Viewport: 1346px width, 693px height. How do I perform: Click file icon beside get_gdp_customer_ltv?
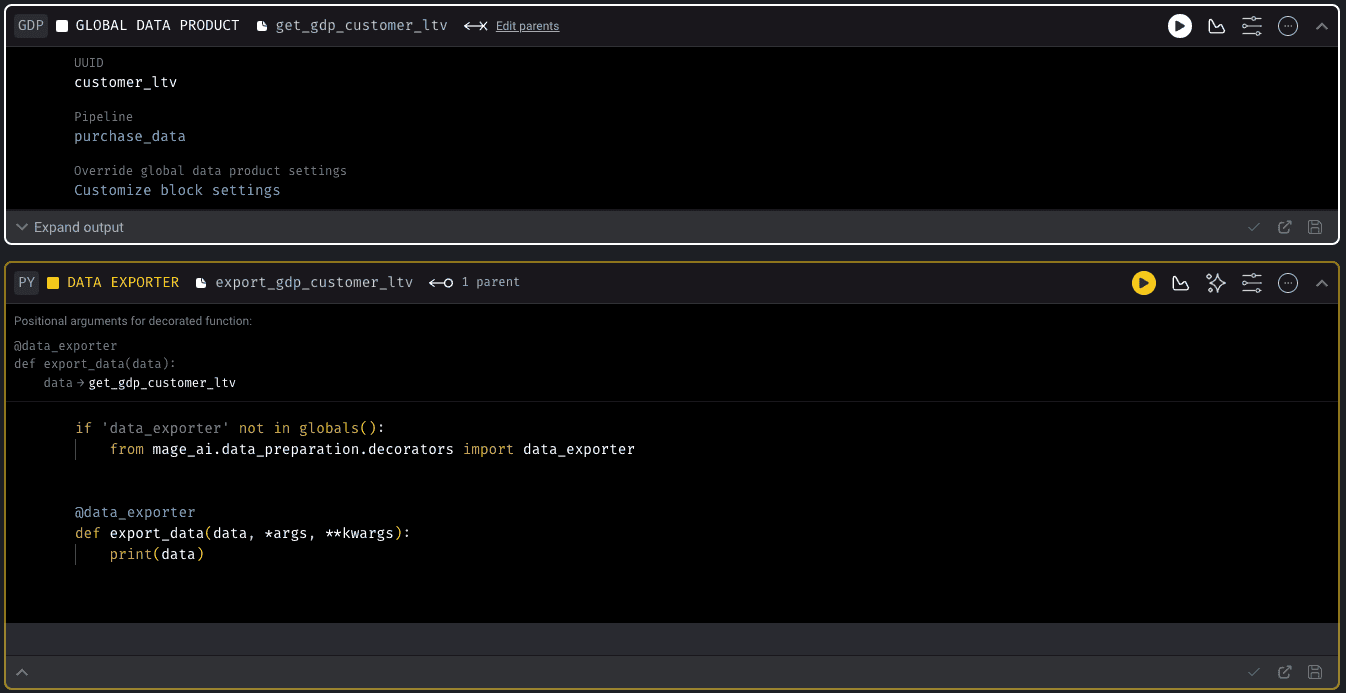pos(262,26)
